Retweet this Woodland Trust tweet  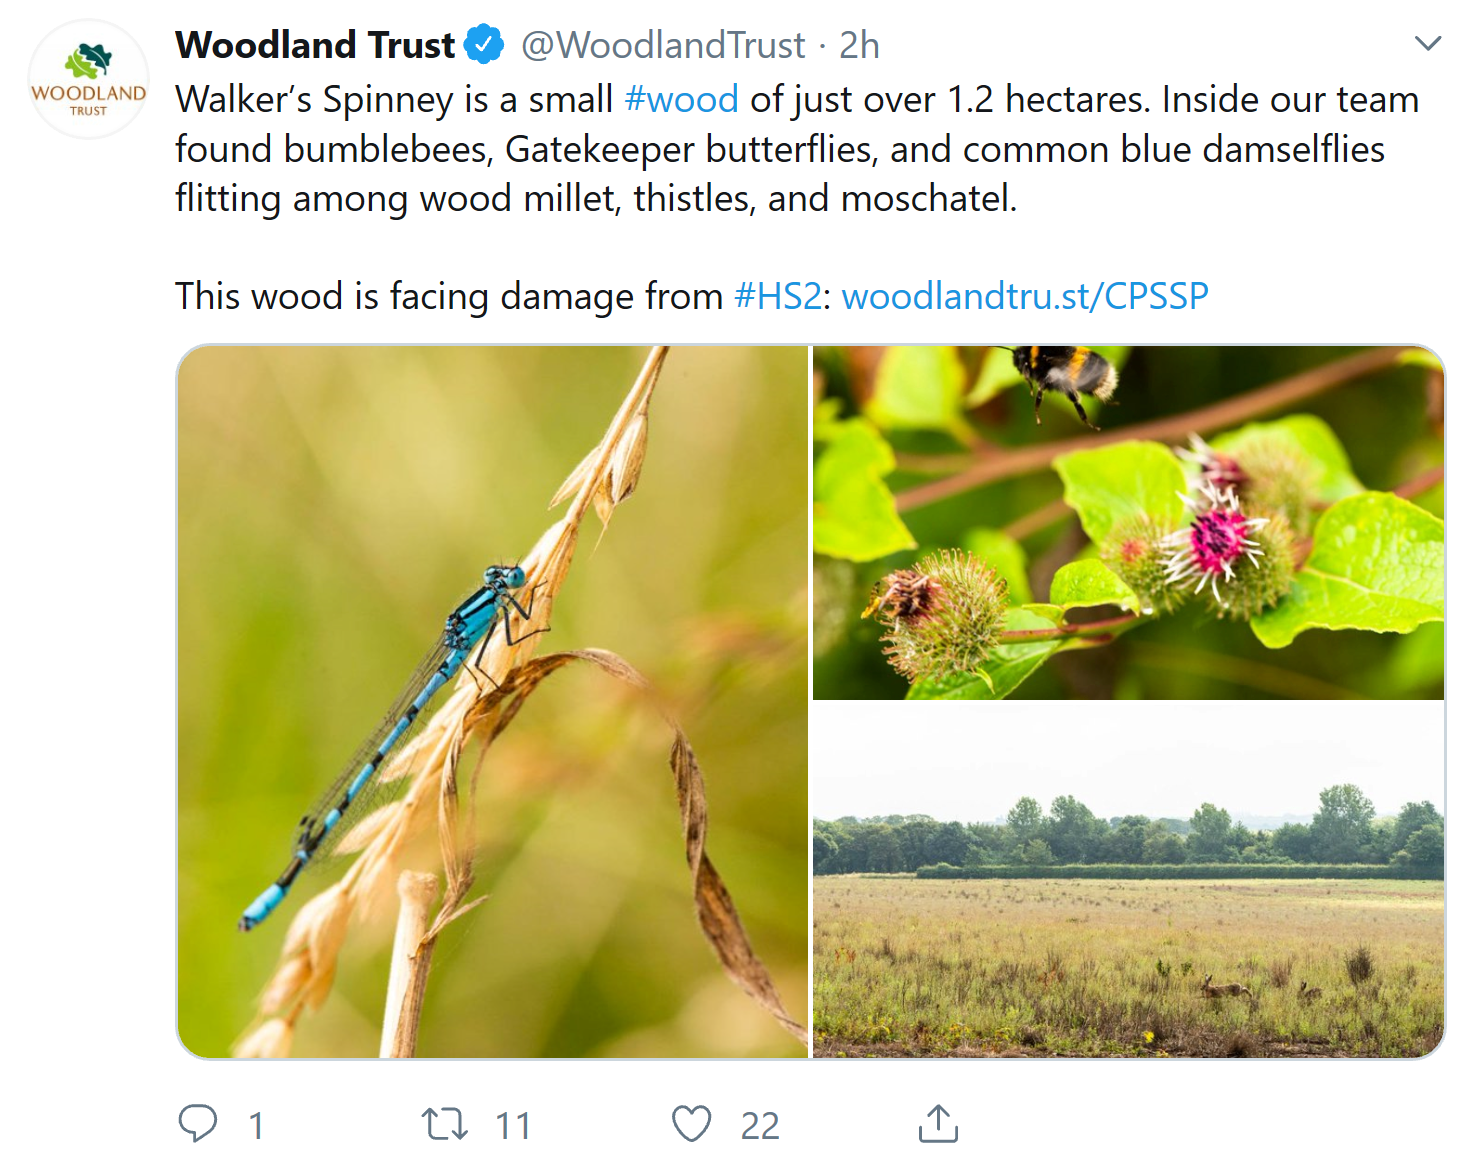coord(444,1124)
